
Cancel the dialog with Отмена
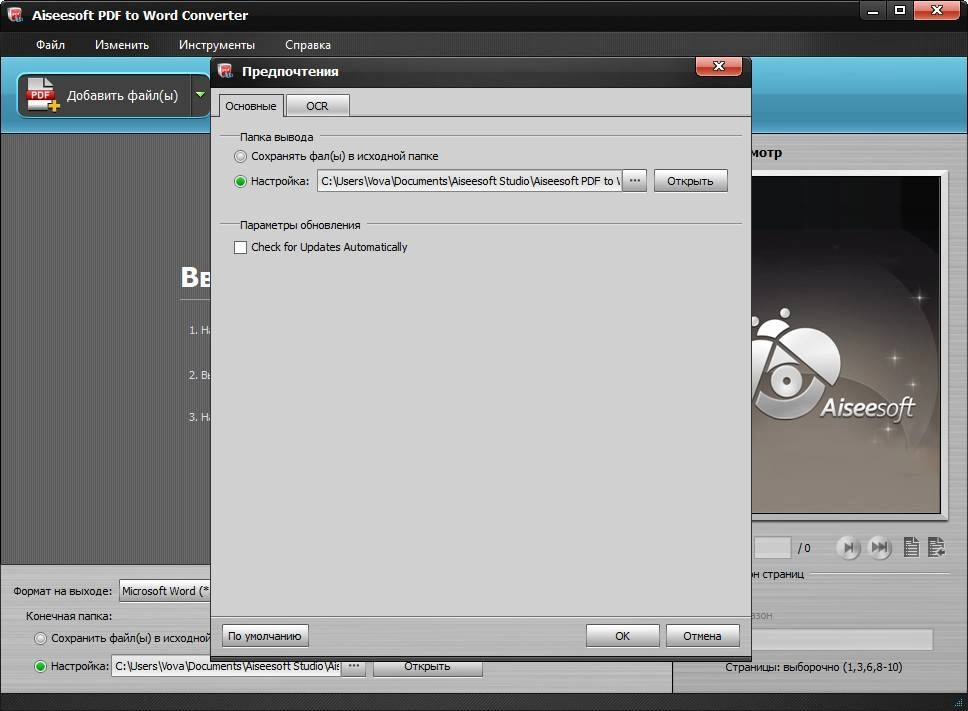702,636
